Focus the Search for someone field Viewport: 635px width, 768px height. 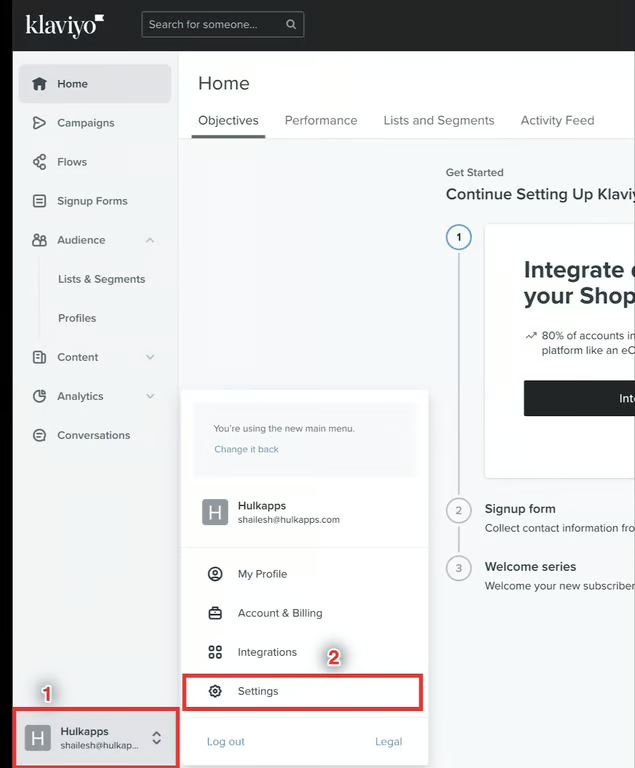(222, 24)
